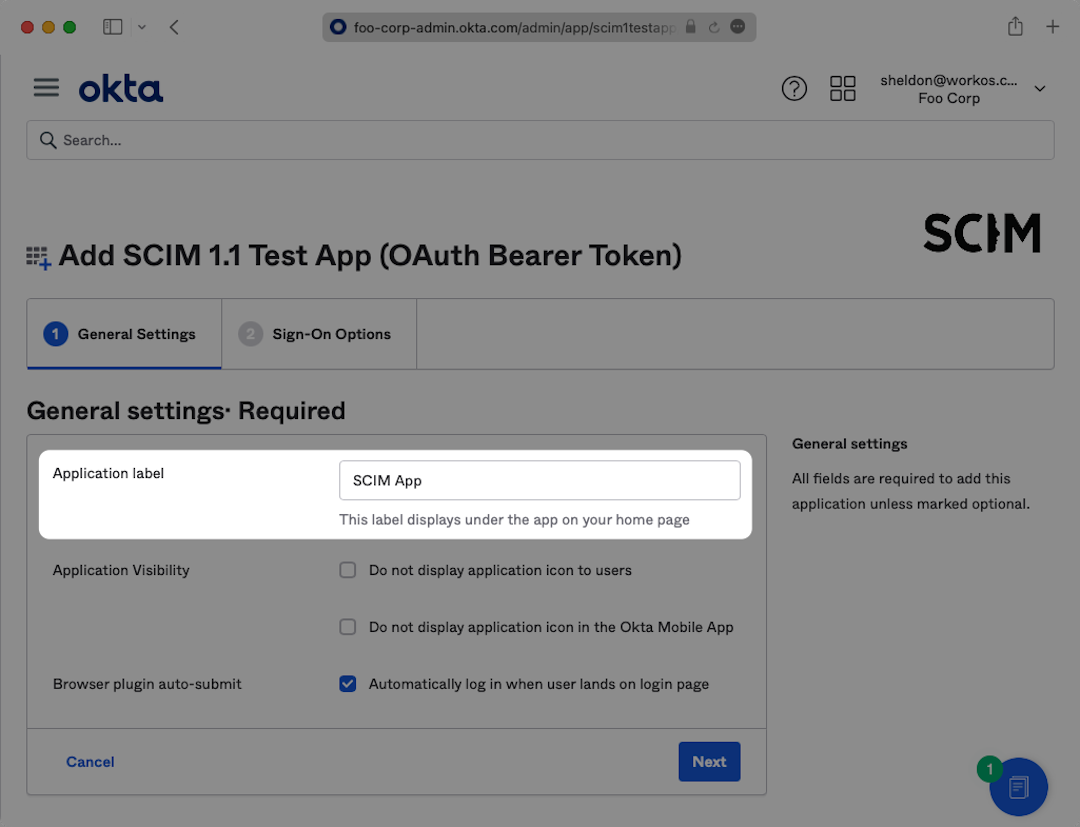Switch to the Sign-On Options tab

318,334
